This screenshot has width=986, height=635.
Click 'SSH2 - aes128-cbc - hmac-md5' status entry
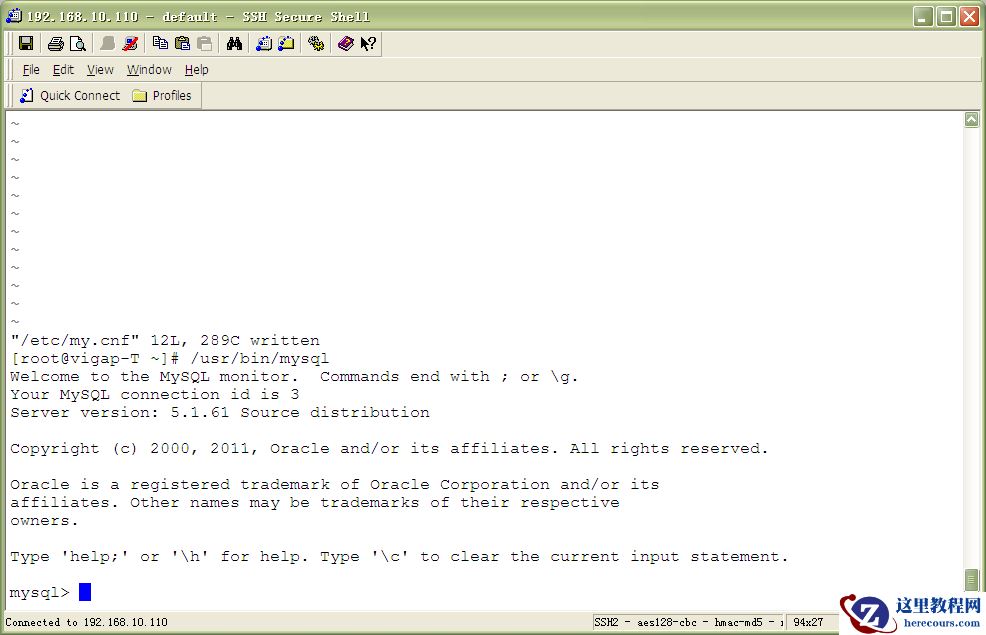688,622
